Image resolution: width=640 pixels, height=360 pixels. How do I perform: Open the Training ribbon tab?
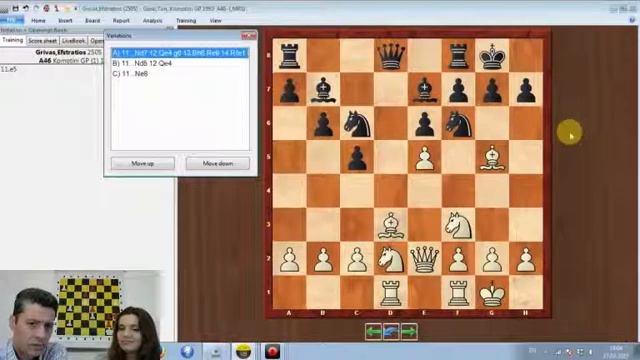point(186,20)
